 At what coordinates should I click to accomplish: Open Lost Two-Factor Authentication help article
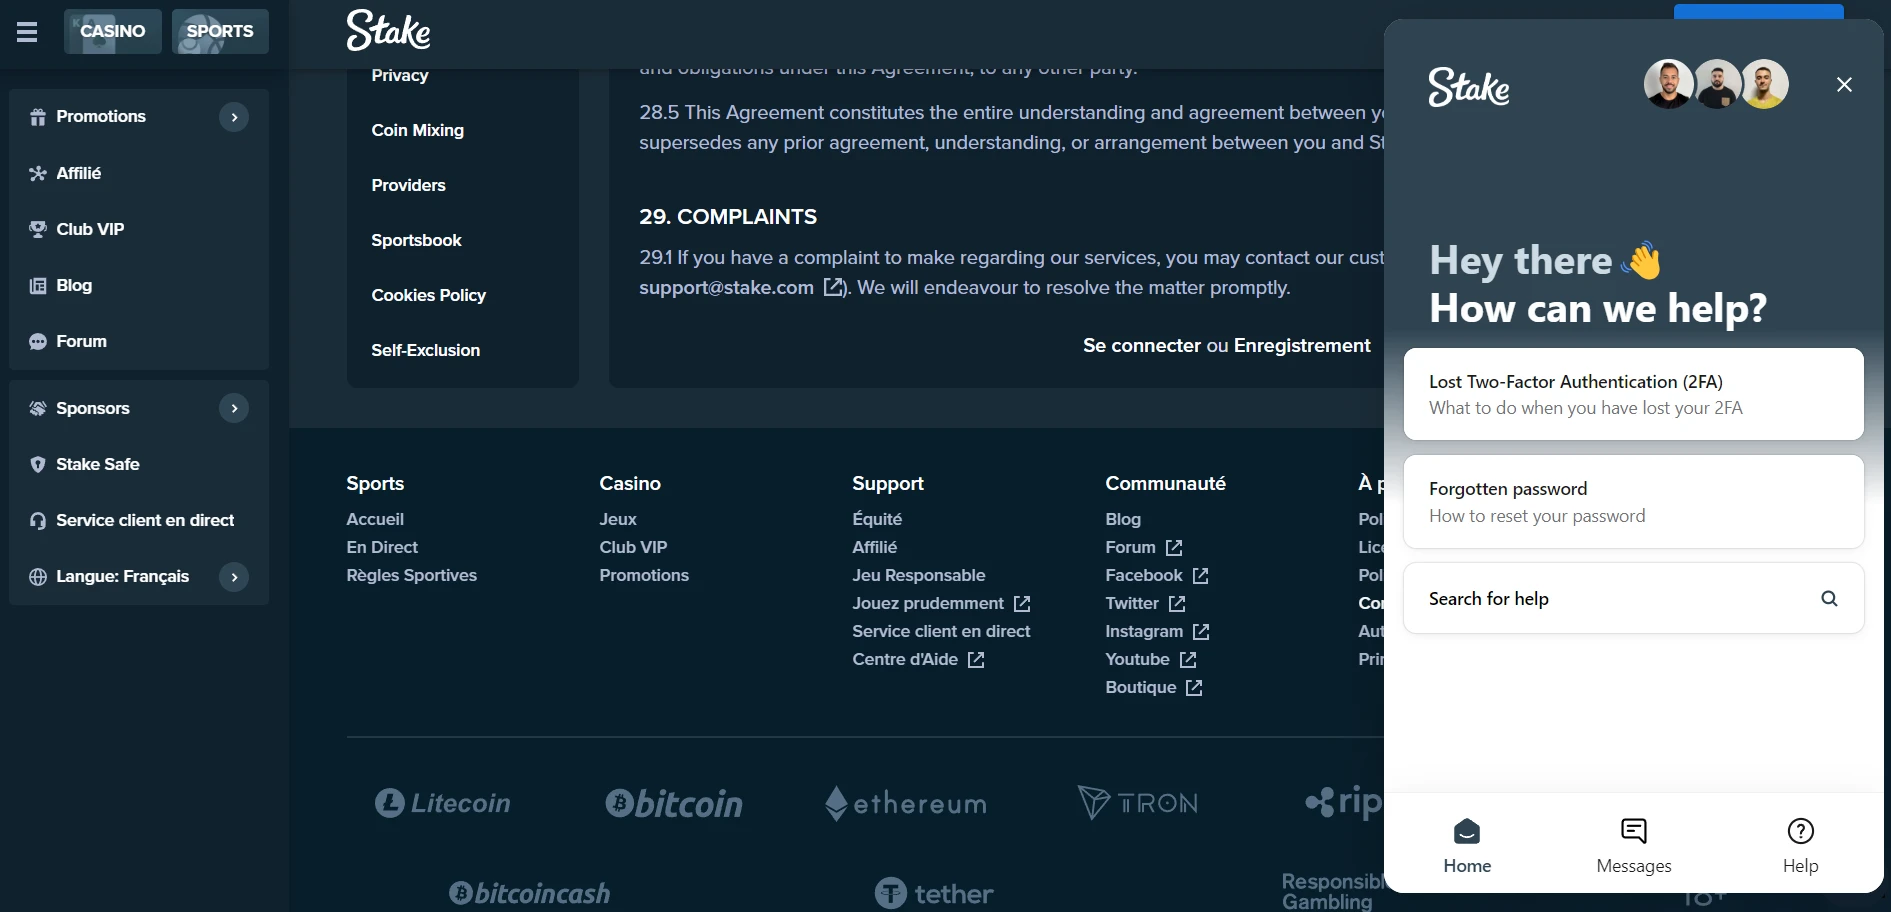pyautogui.click(x=1633, y=394)
